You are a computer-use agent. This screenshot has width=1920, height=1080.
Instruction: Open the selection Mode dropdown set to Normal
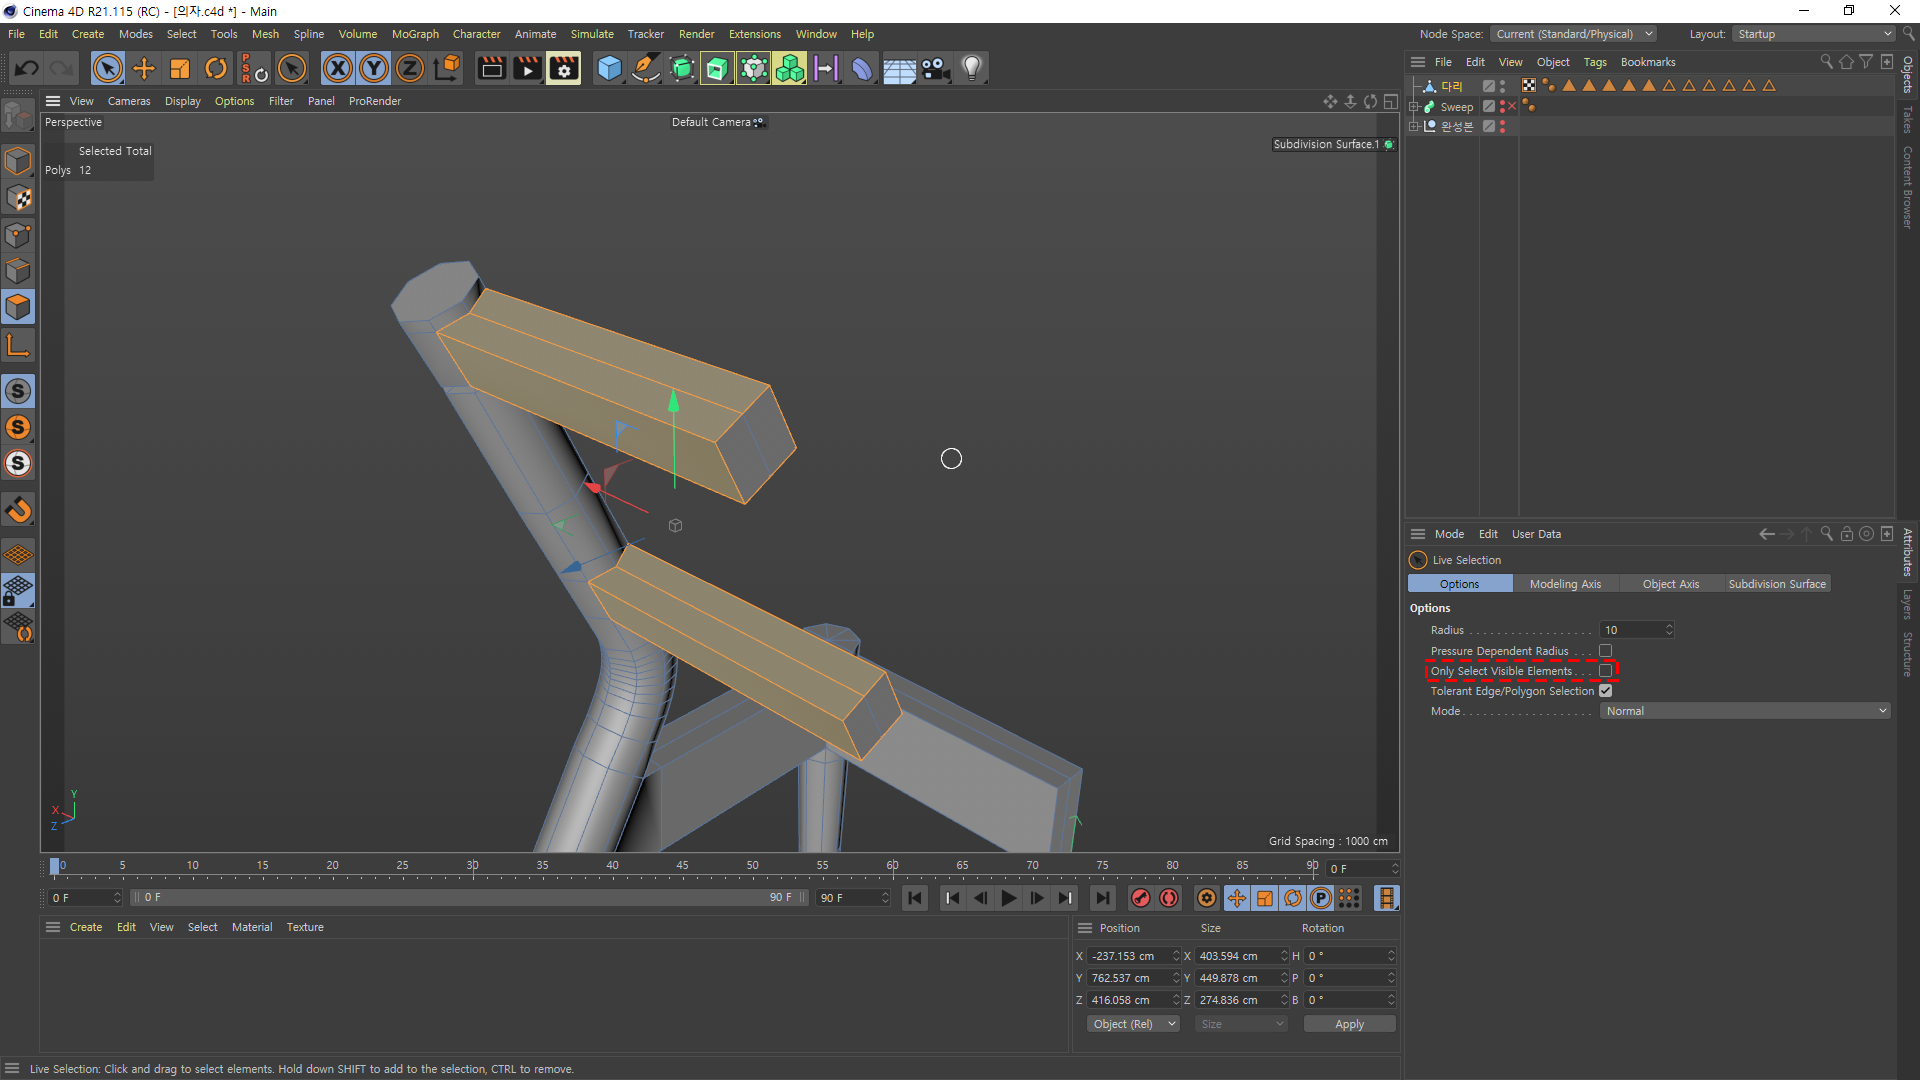pos(1744,711)
